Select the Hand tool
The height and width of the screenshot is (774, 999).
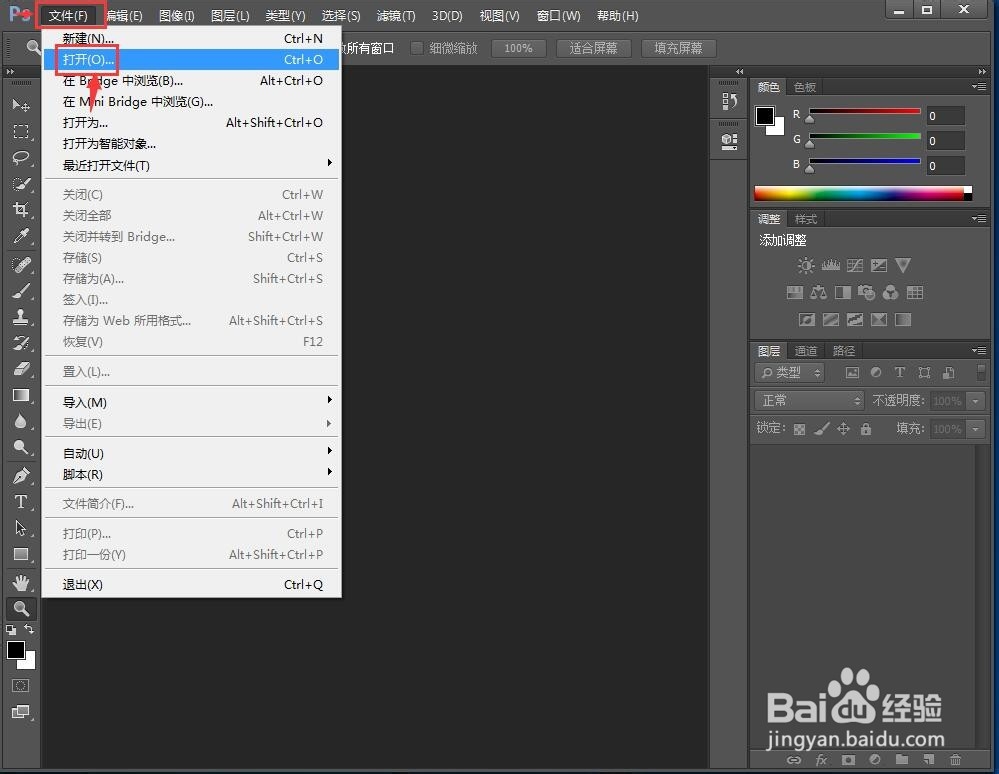tap(21, 582)
